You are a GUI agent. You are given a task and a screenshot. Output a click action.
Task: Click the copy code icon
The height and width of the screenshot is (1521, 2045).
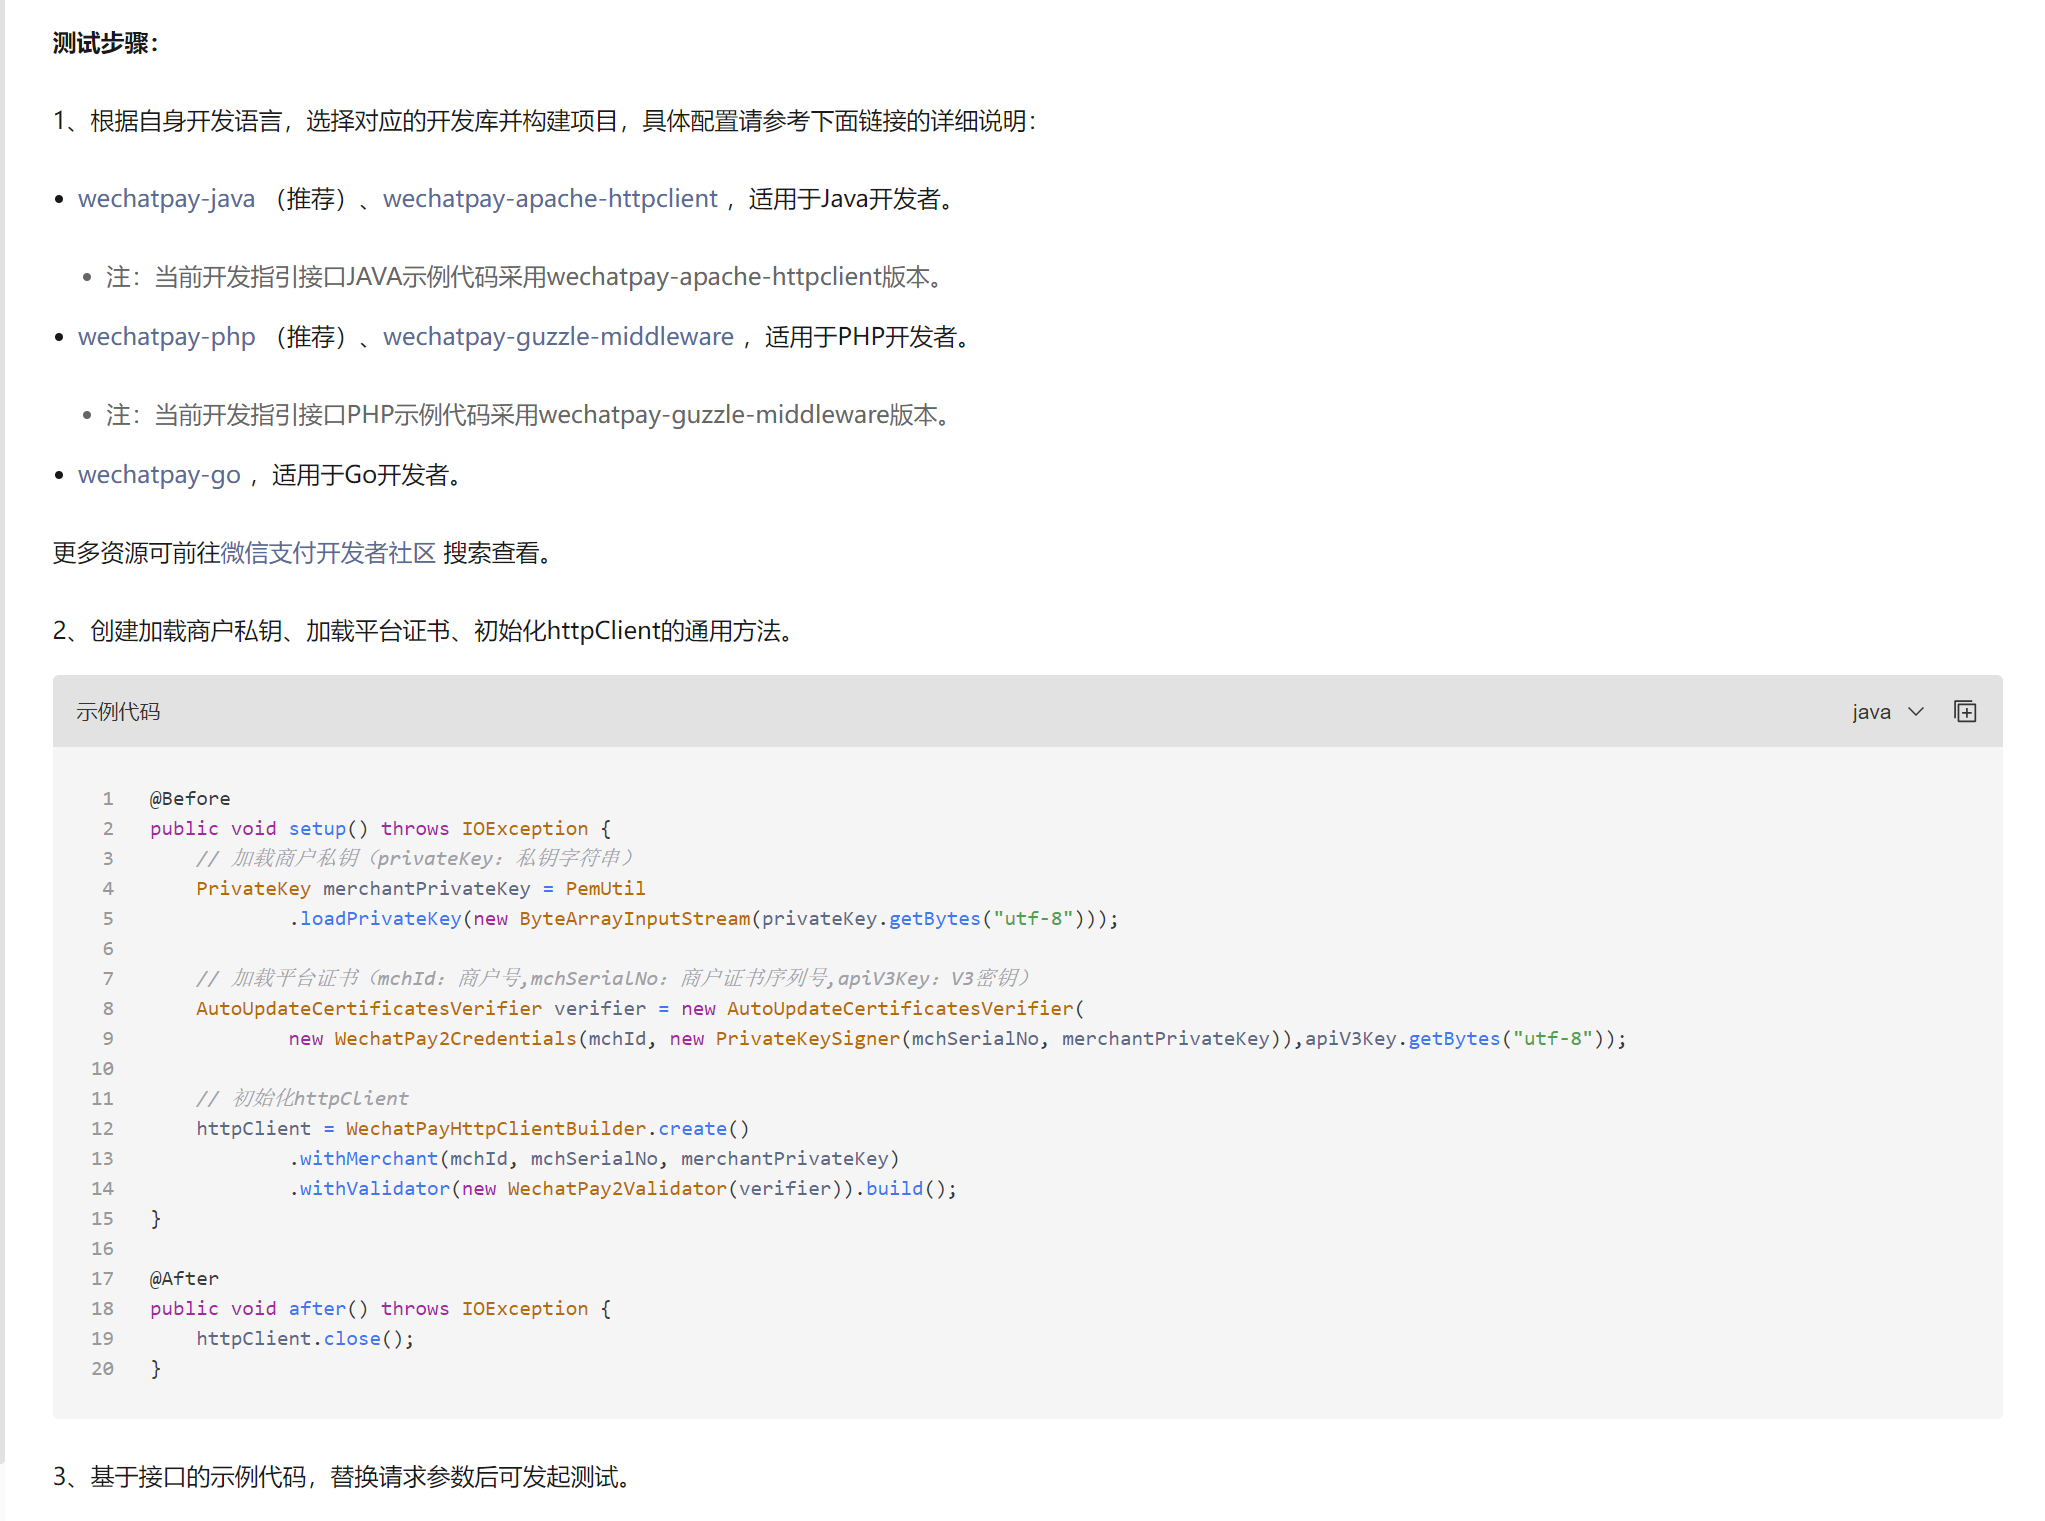pos(1964,711)
